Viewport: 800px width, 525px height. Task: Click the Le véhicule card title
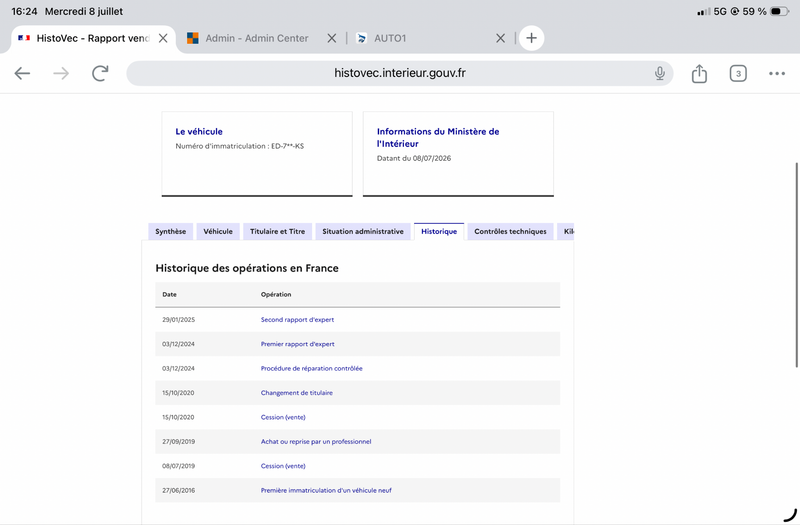click(x=199, y=132)
